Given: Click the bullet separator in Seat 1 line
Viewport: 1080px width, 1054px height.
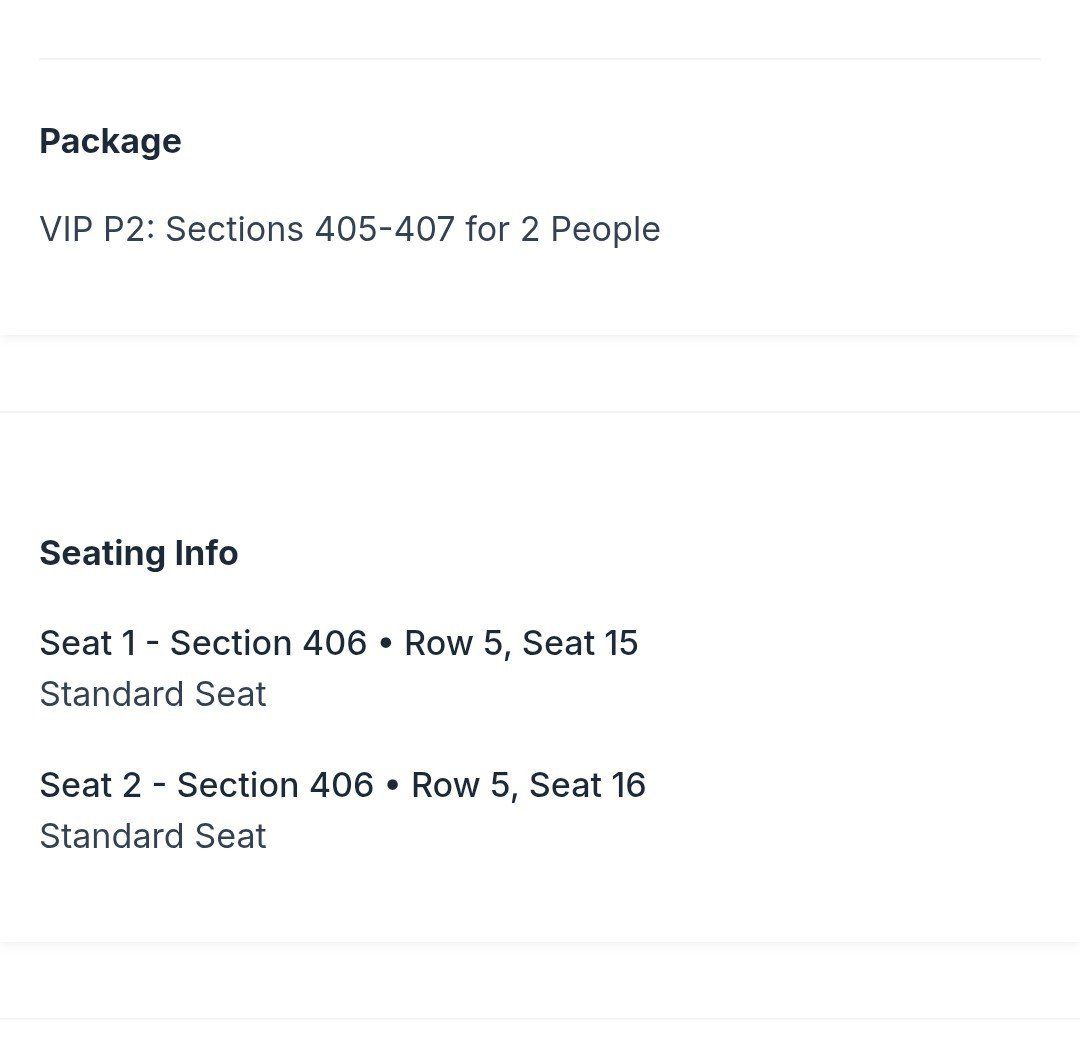Looking at the screenshot, I should (x=385, y=643).
